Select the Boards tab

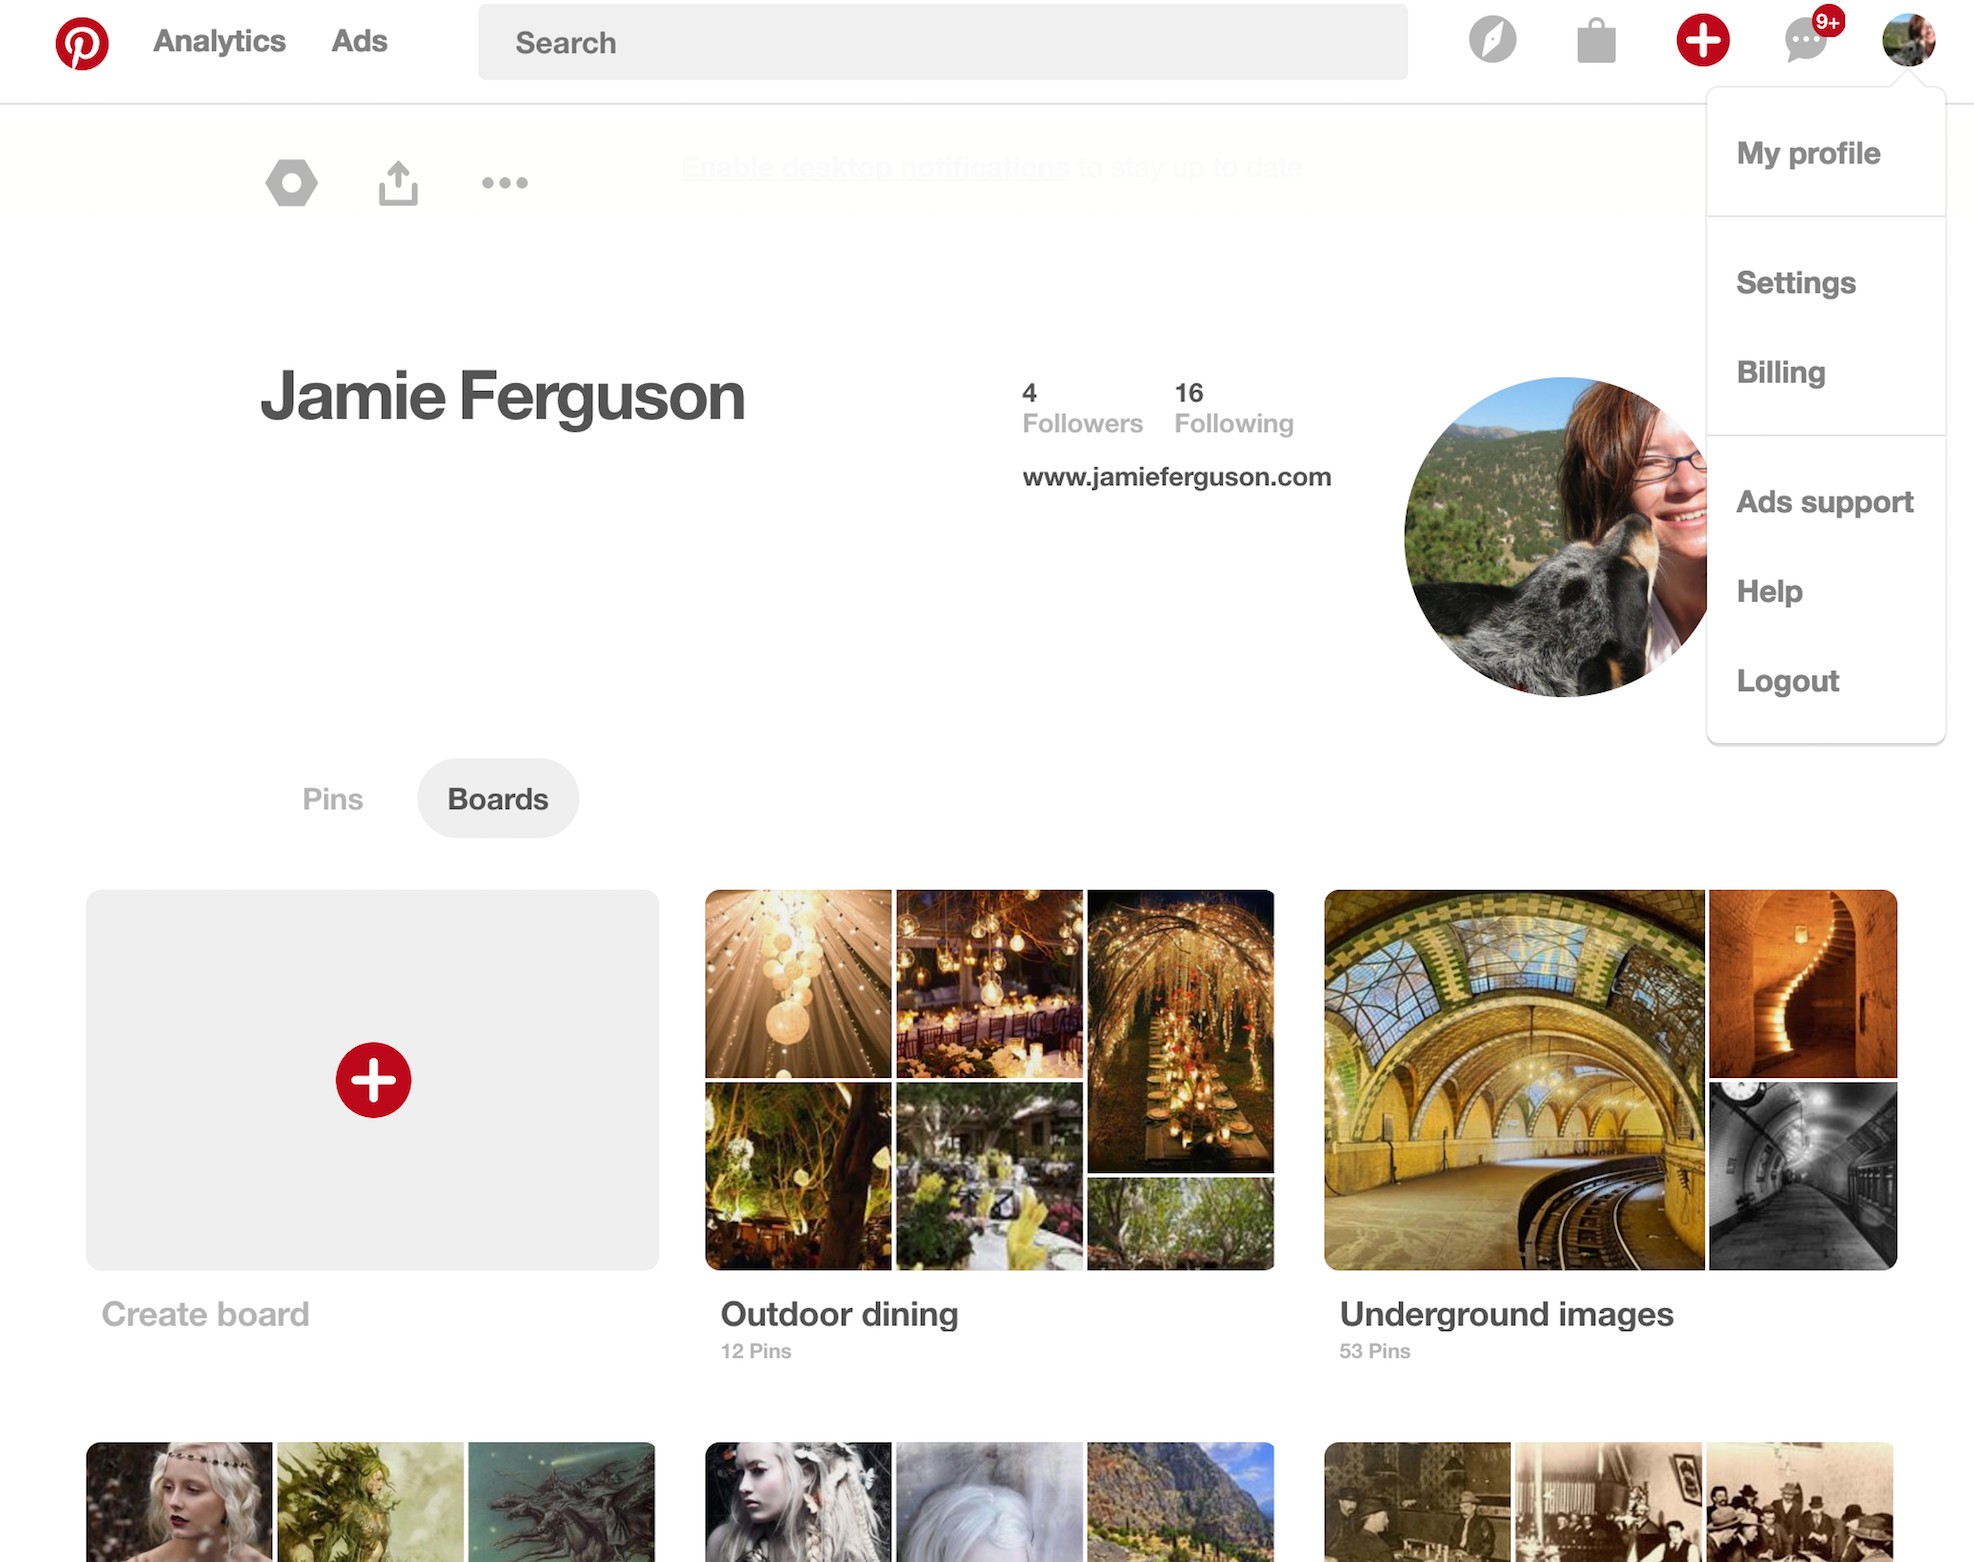coord(497,798)
